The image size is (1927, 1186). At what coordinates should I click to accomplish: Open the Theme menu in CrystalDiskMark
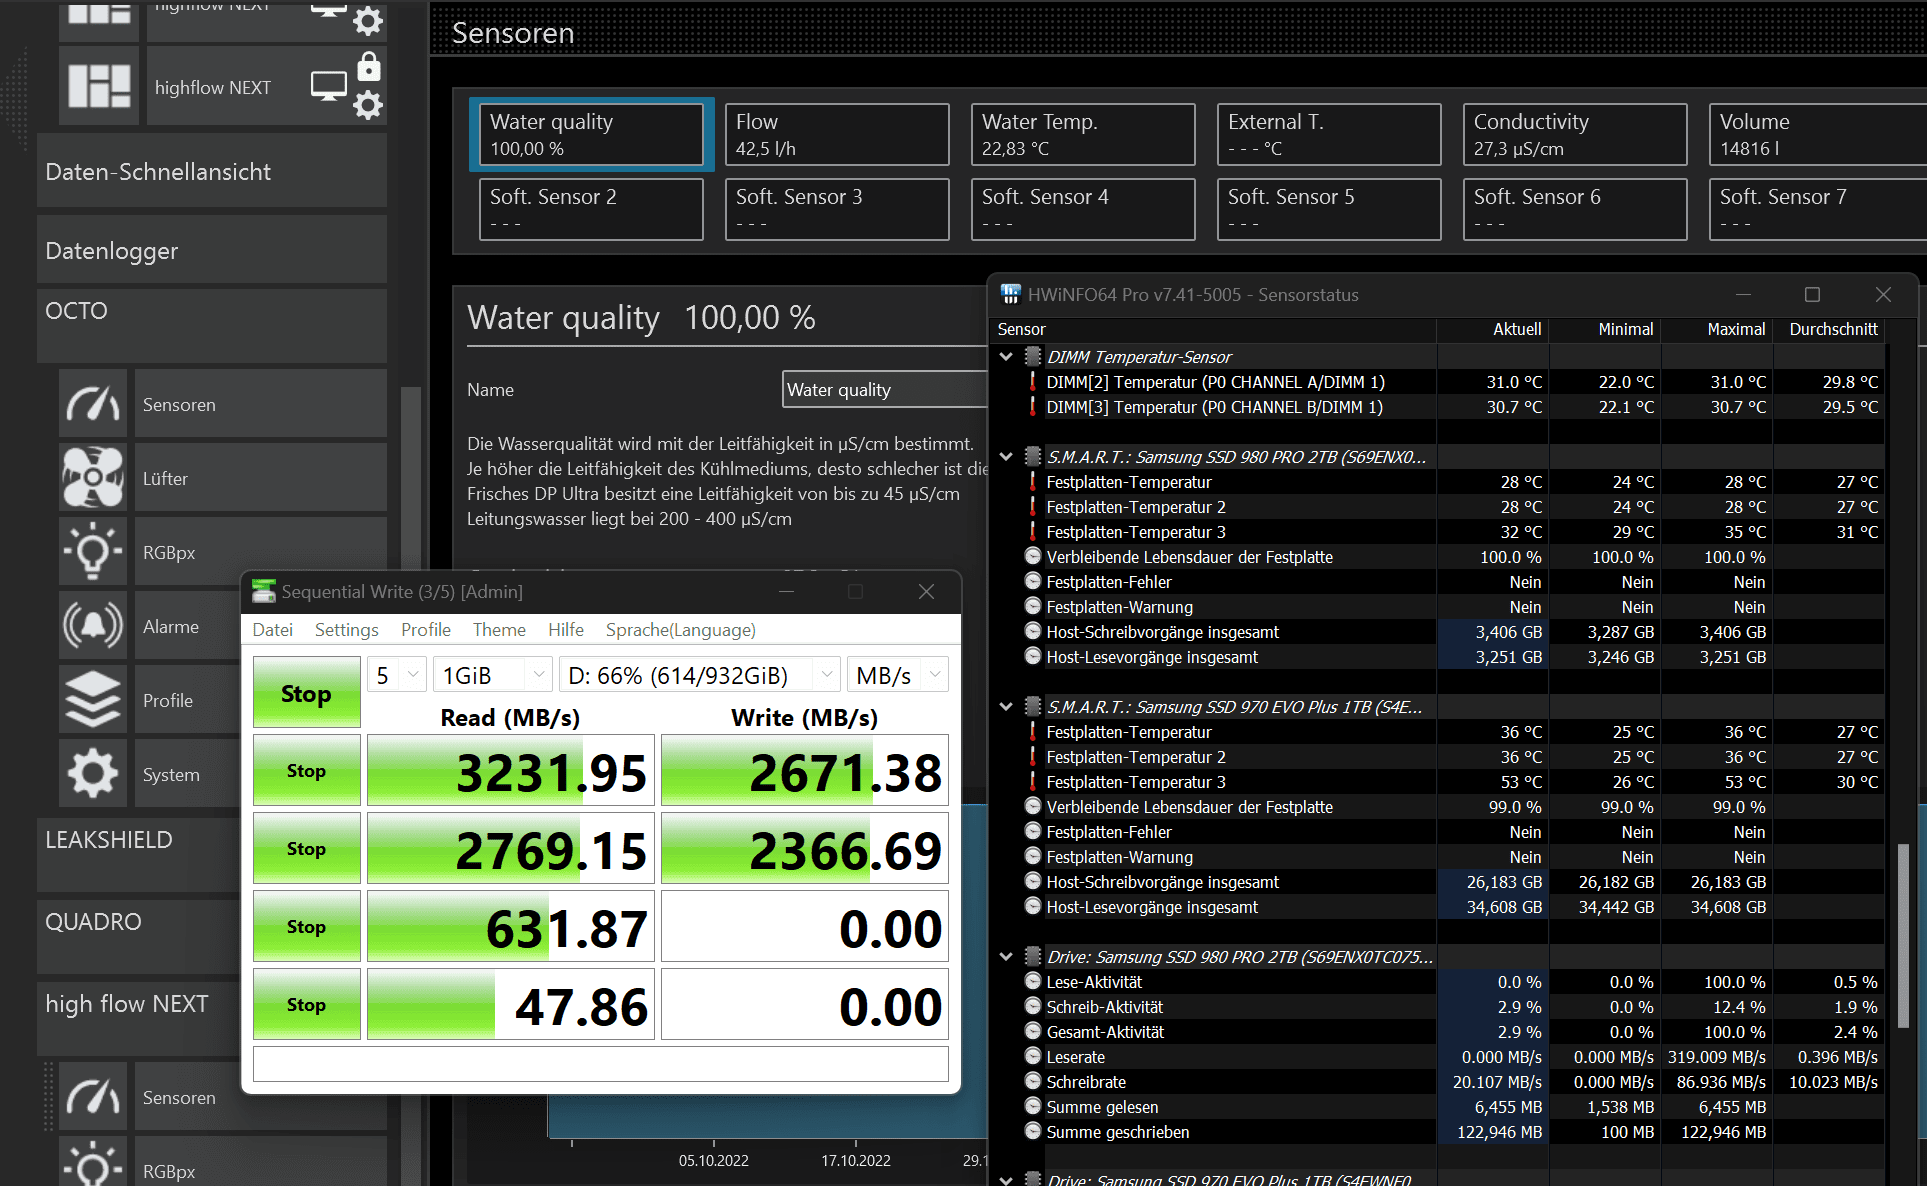[499, 629]
